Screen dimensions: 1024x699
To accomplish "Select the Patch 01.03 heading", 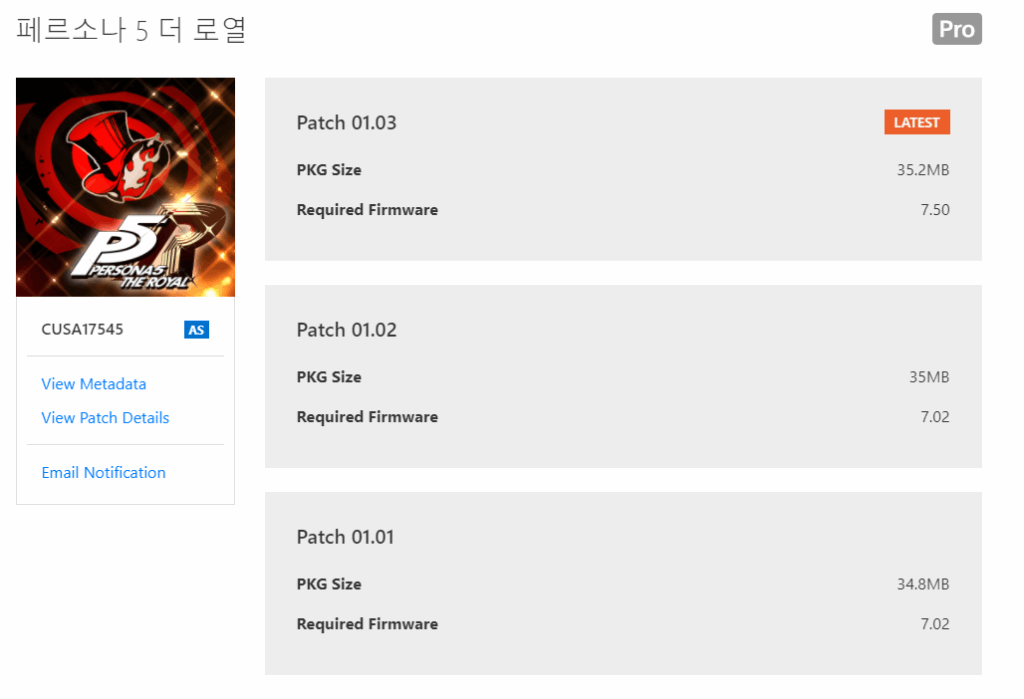I will pos(346,123).
